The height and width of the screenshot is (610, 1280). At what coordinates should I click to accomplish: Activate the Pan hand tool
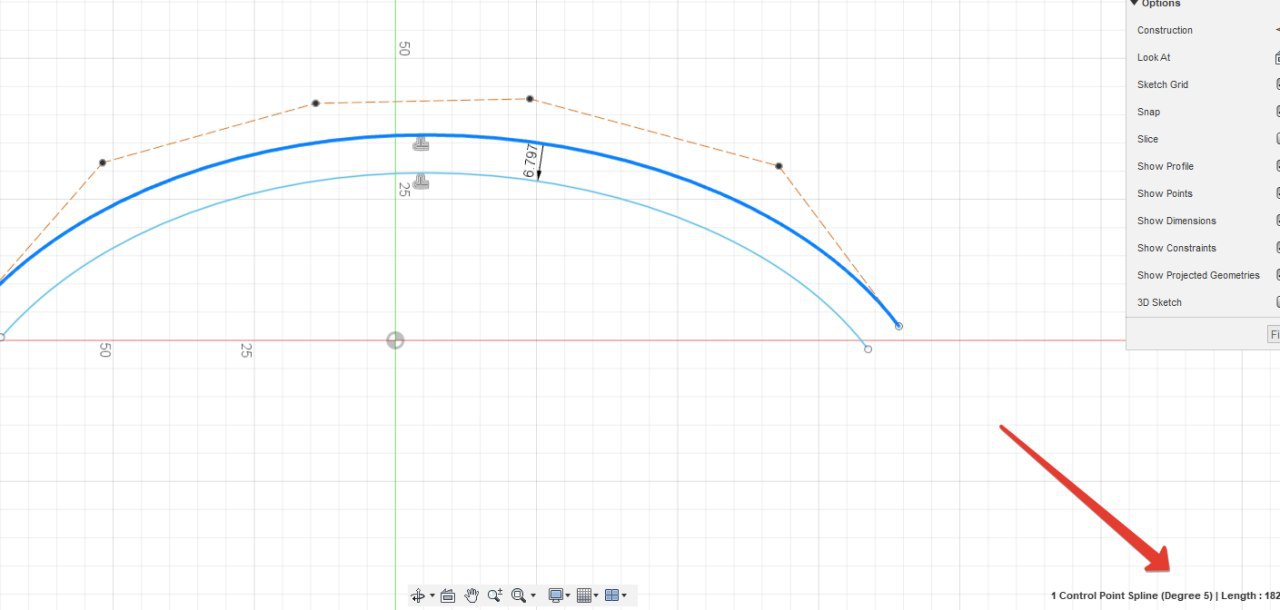tap(472, 595)
